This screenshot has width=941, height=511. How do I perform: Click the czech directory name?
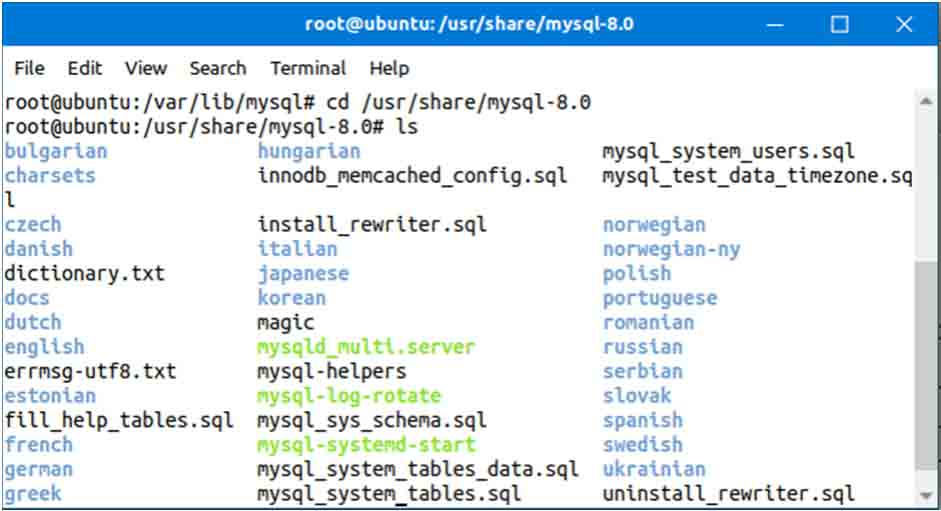[33, 225]
